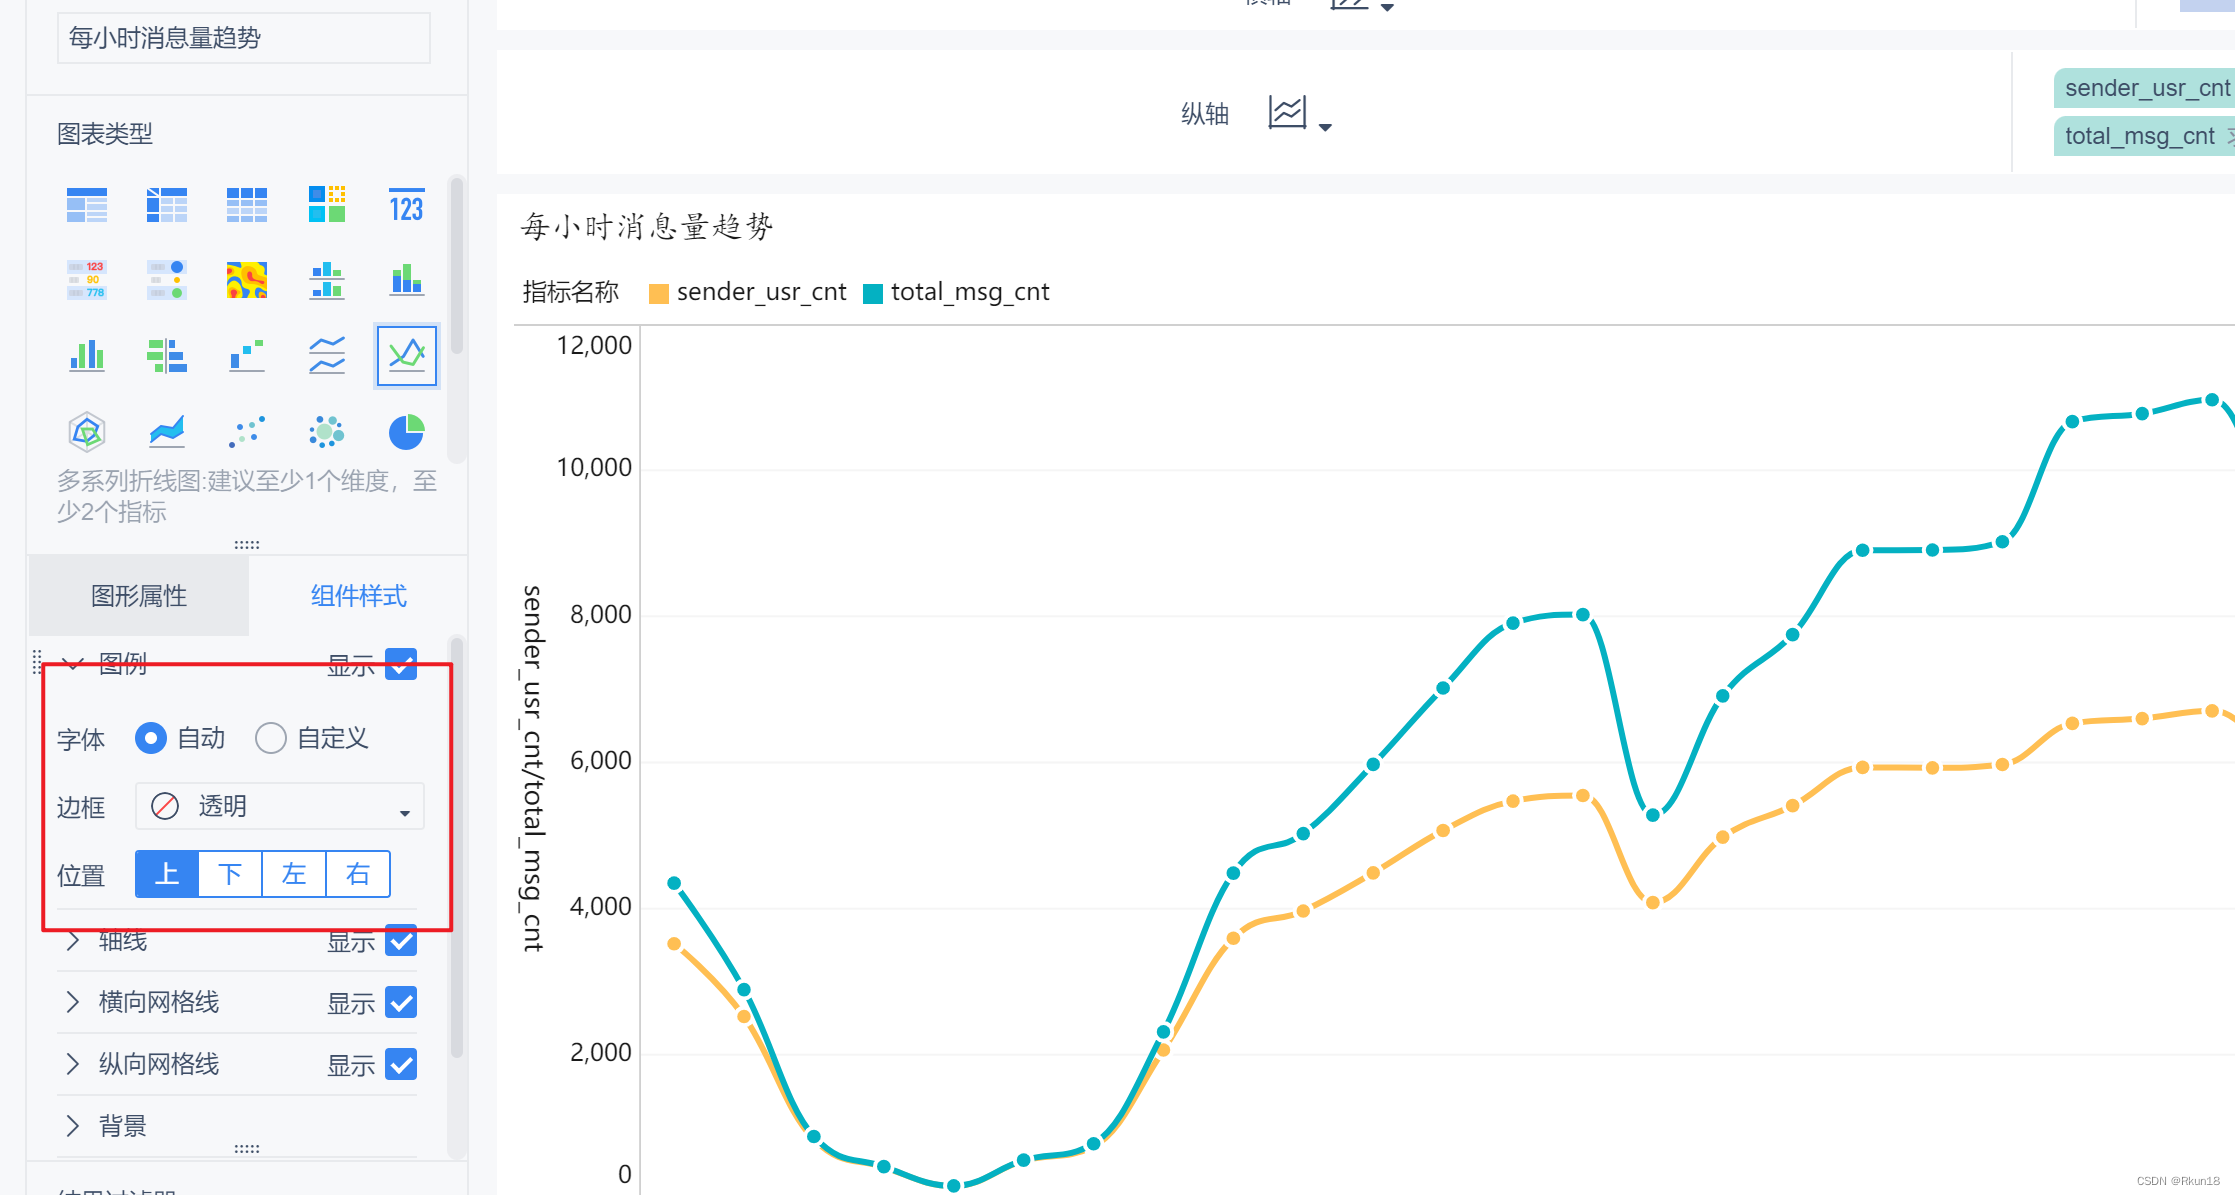Choose the 自定义 font radio button

click(x=270, y=738)
